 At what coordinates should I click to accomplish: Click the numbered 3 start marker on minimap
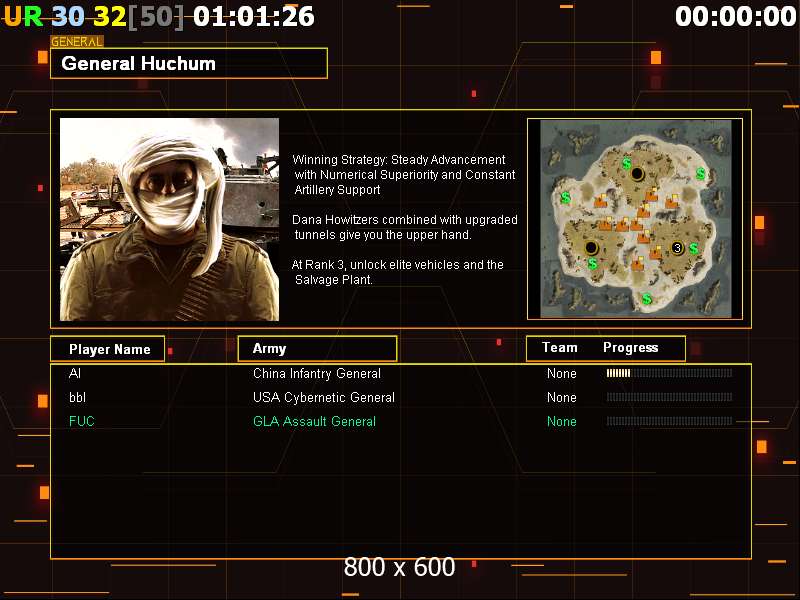tap(677, 248)
